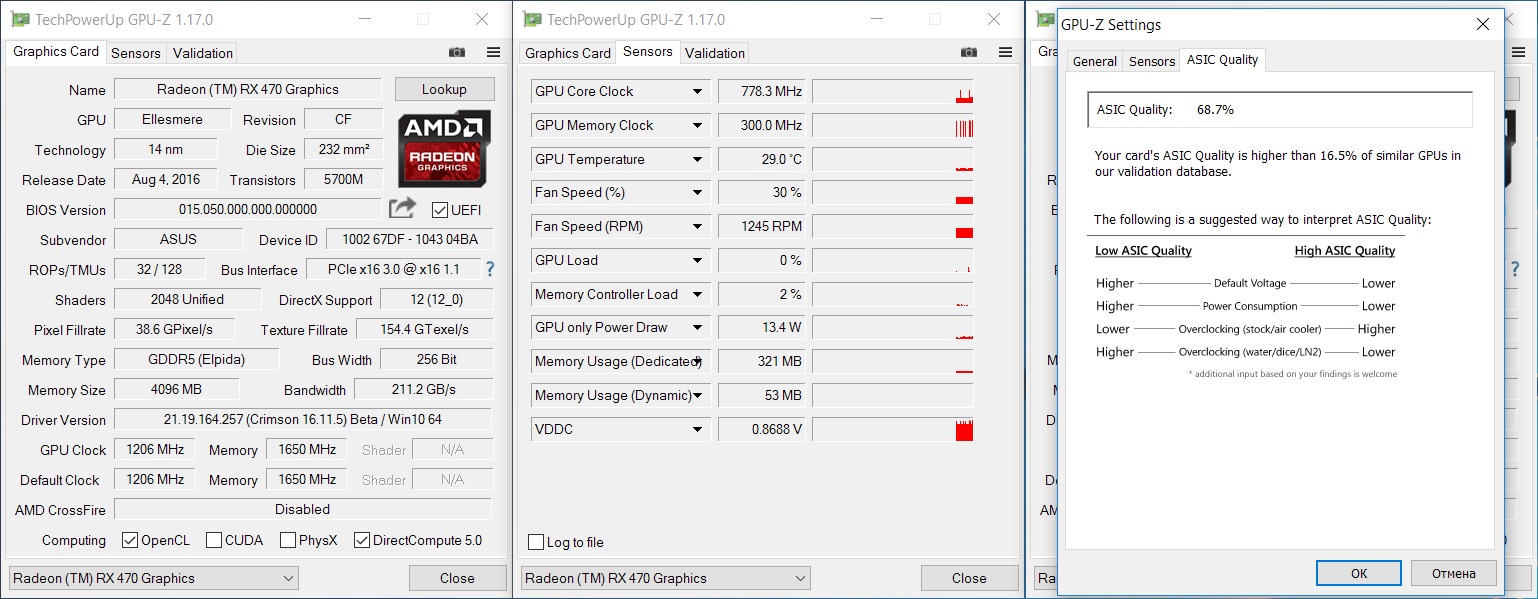Screen dimensions: 1538x599
Task: Click the camera screenshot icon in Graphics Card window
Action: [457, 53]
